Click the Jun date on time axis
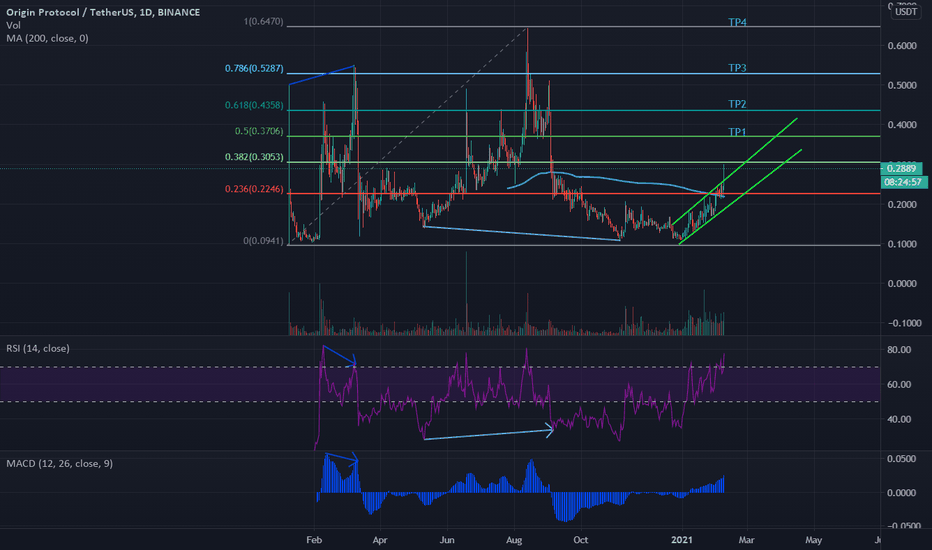Image resolution: width=932 pixels, height=550 pixels. (x=447, y=540)
